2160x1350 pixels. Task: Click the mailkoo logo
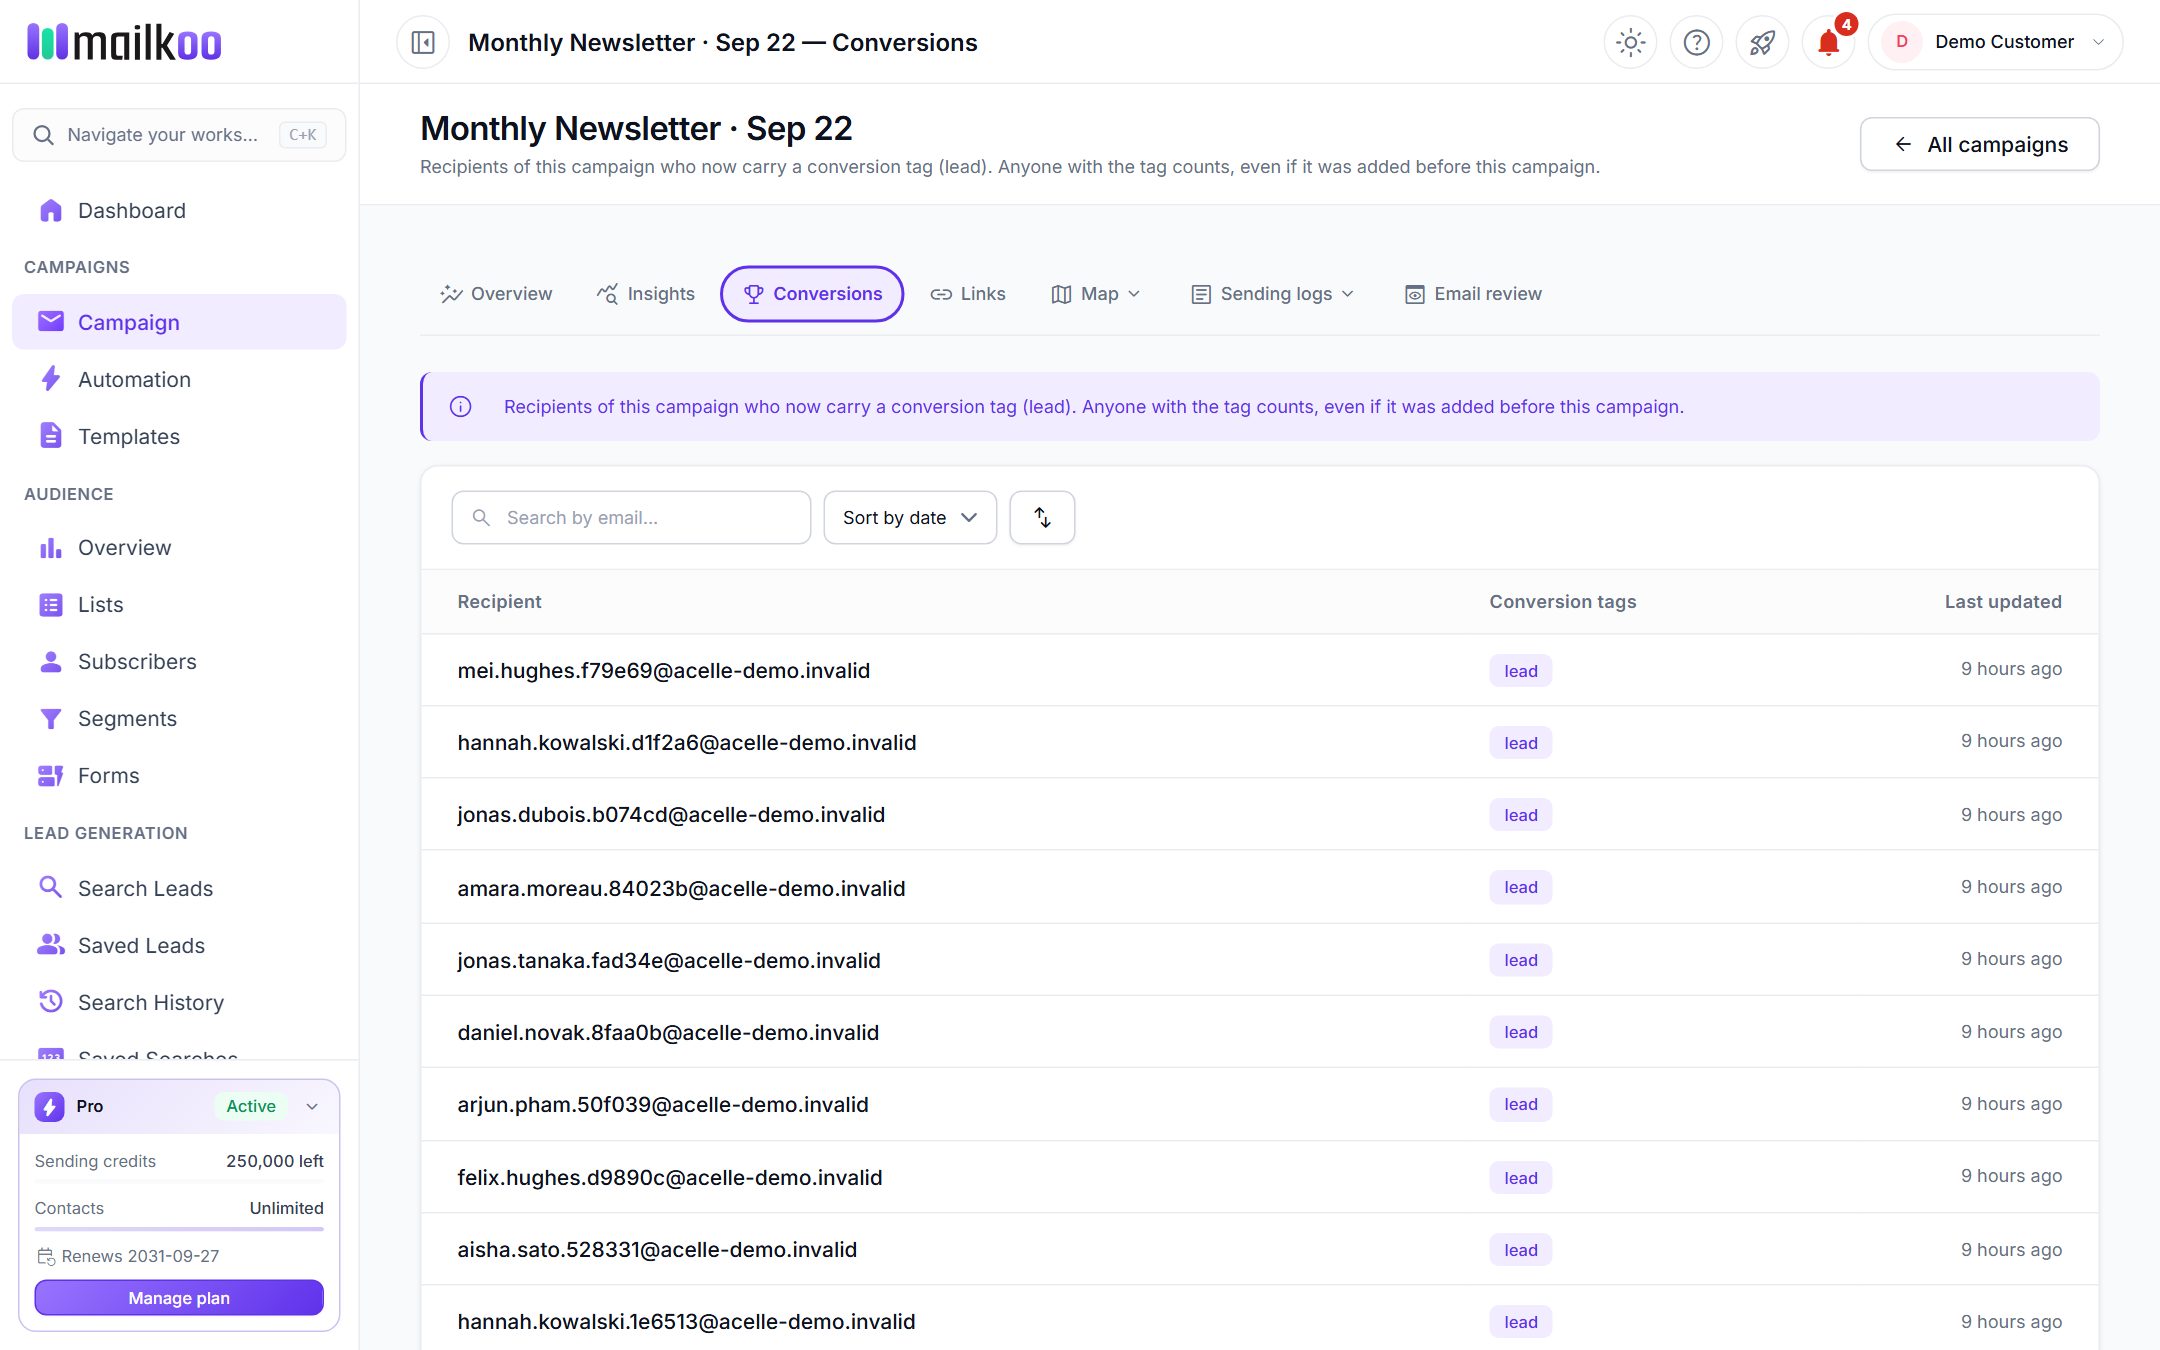[x=124, y=42]
